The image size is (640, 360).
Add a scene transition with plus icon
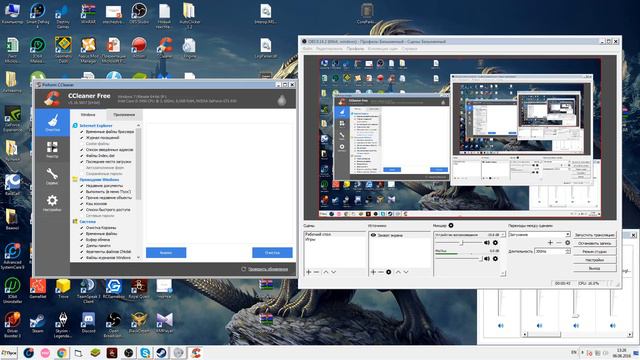550,242
